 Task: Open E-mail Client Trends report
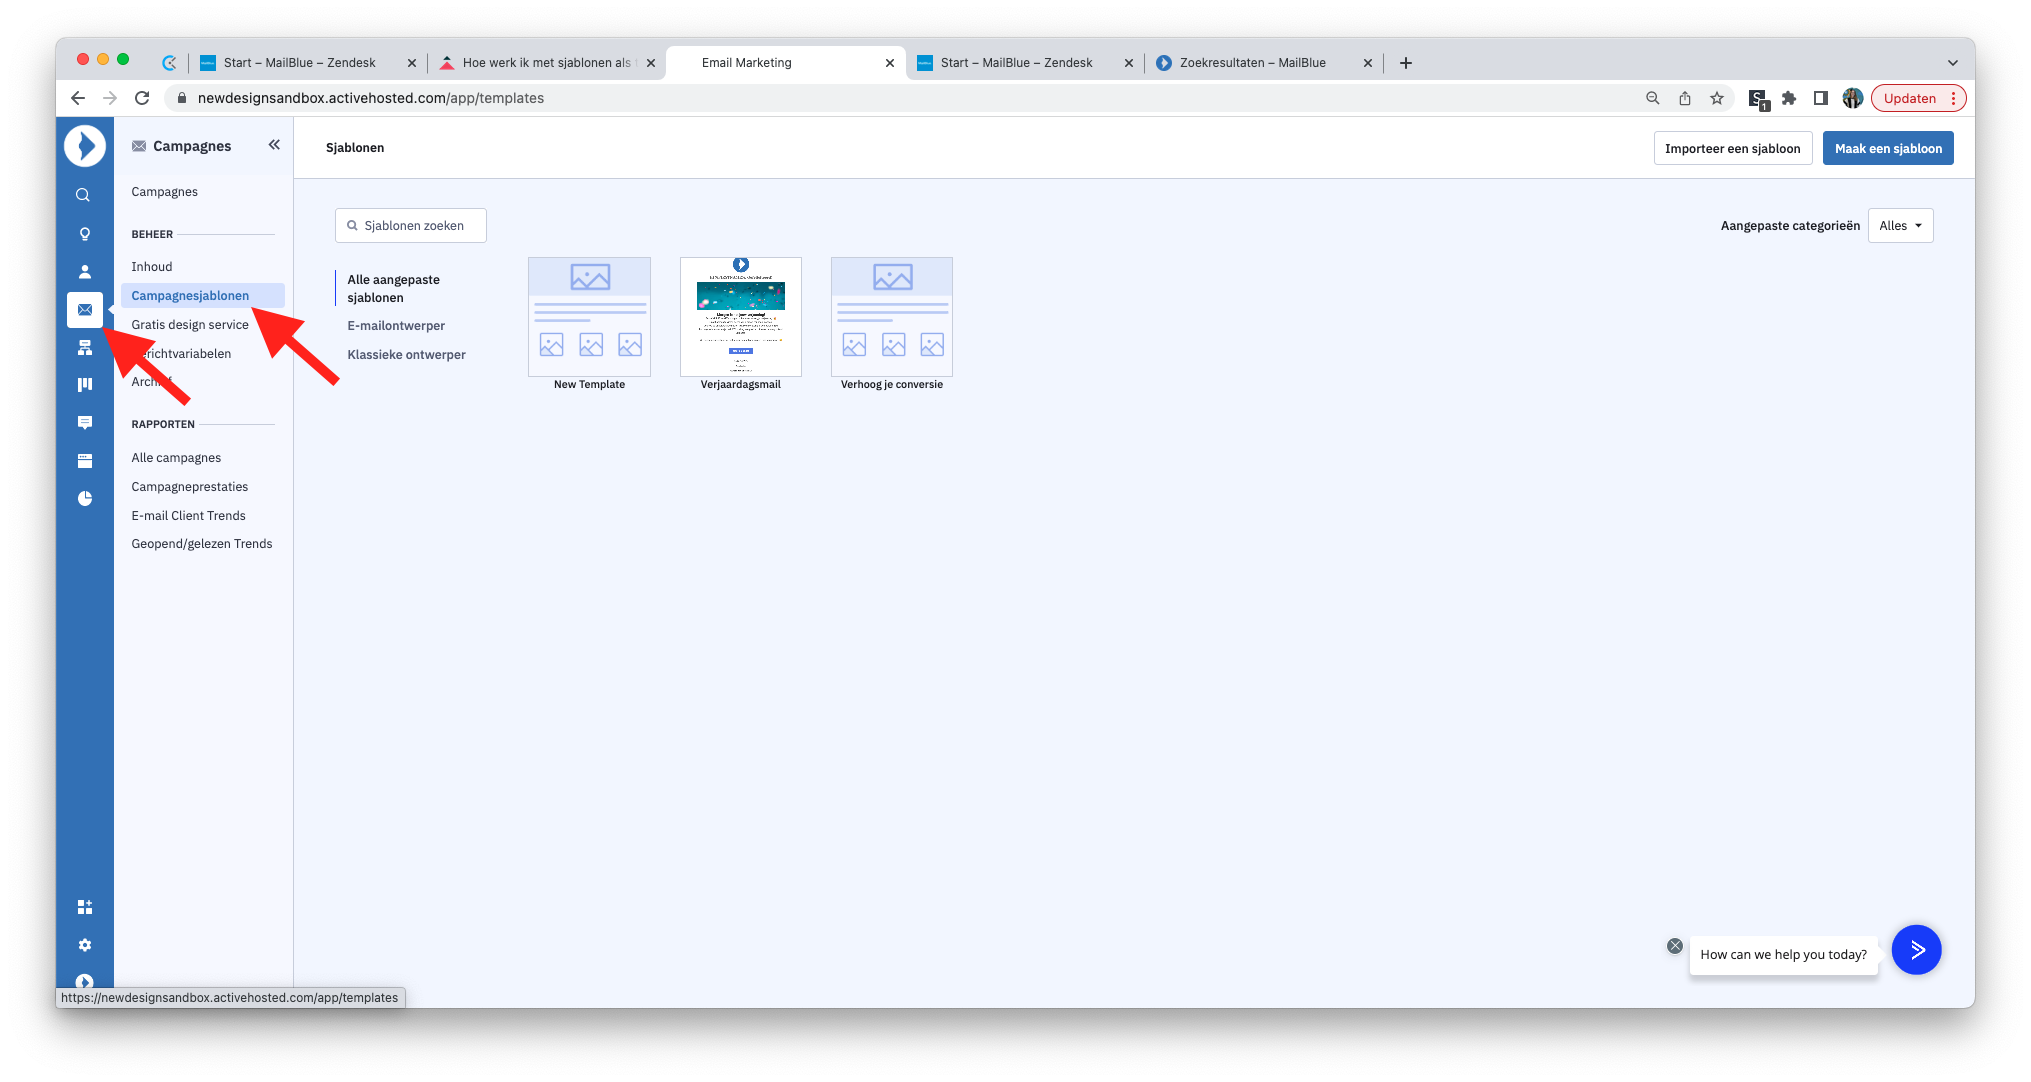coord(188,516)
